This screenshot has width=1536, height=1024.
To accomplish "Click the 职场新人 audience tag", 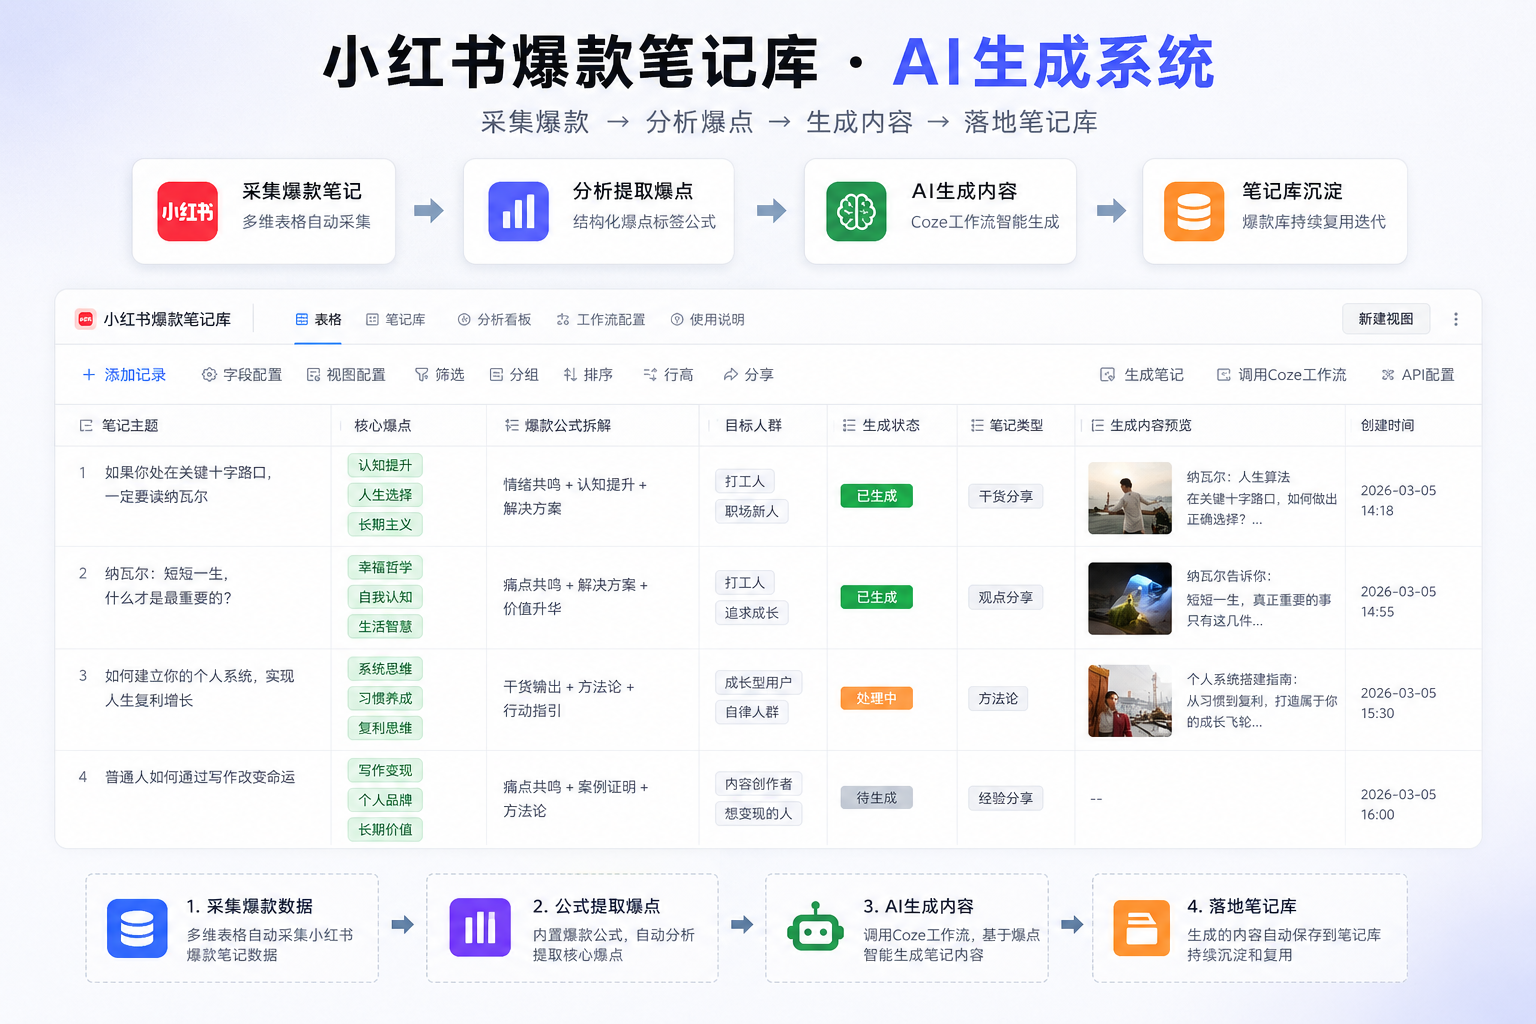I will click(x=752, y=511).
